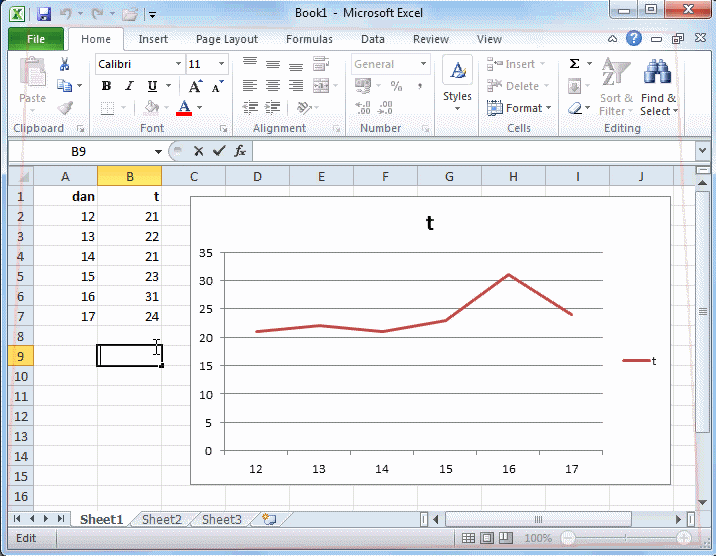Click the green File button

(x=36, y=39)
